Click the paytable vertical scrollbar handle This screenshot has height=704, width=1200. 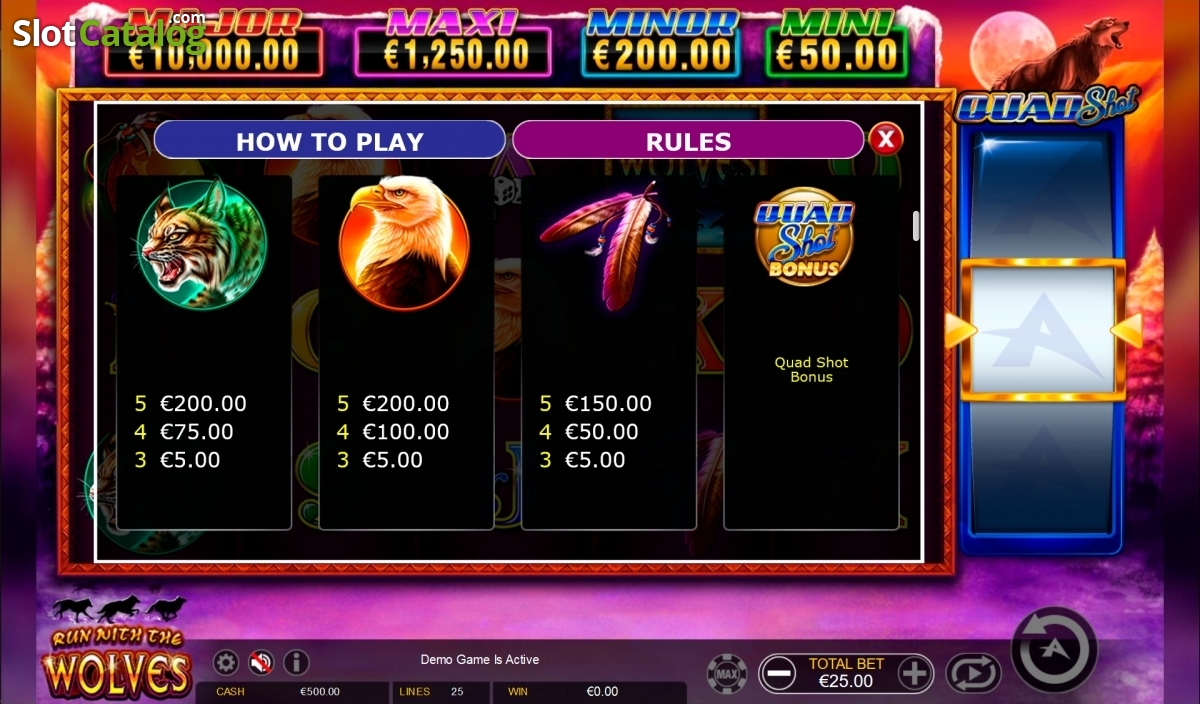(915, 226)
